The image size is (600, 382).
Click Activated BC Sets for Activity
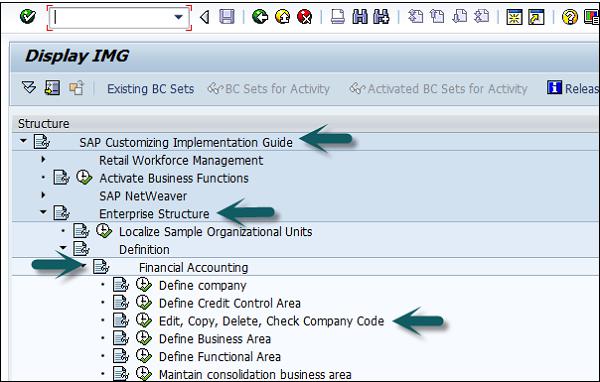point(438,89)
